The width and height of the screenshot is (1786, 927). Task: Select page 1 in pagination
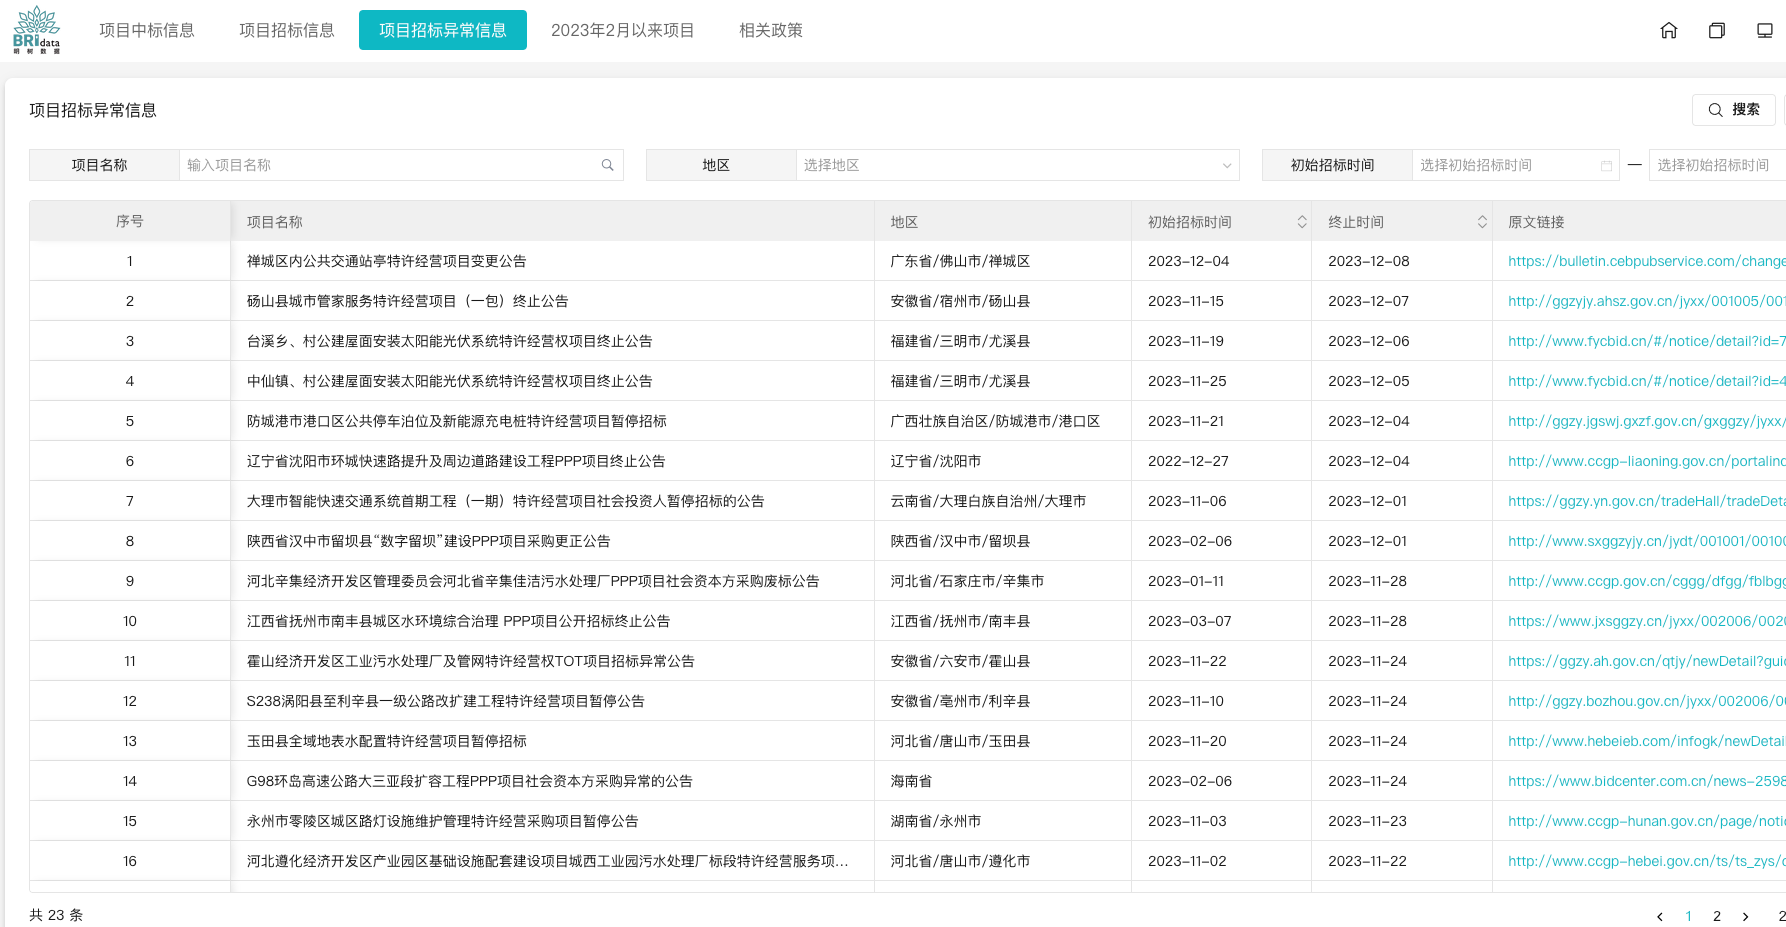tap(1689, 916)
